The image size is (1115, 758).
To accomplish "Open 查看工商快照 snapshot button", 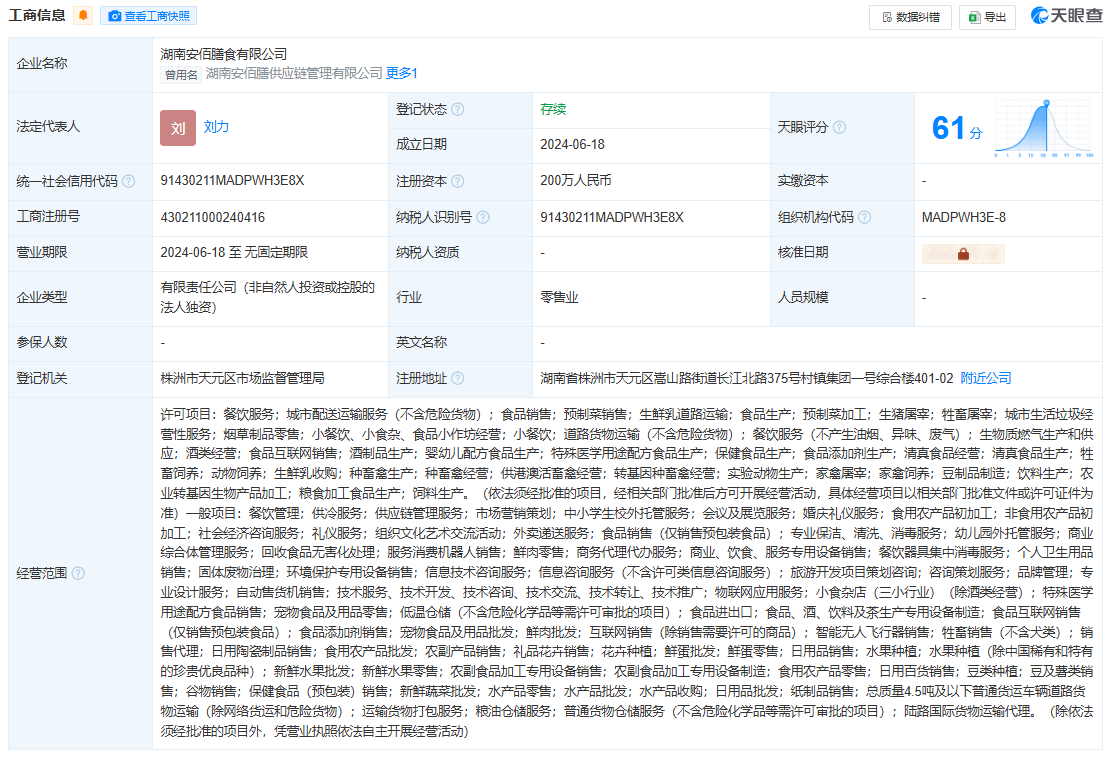I will 149,16.
